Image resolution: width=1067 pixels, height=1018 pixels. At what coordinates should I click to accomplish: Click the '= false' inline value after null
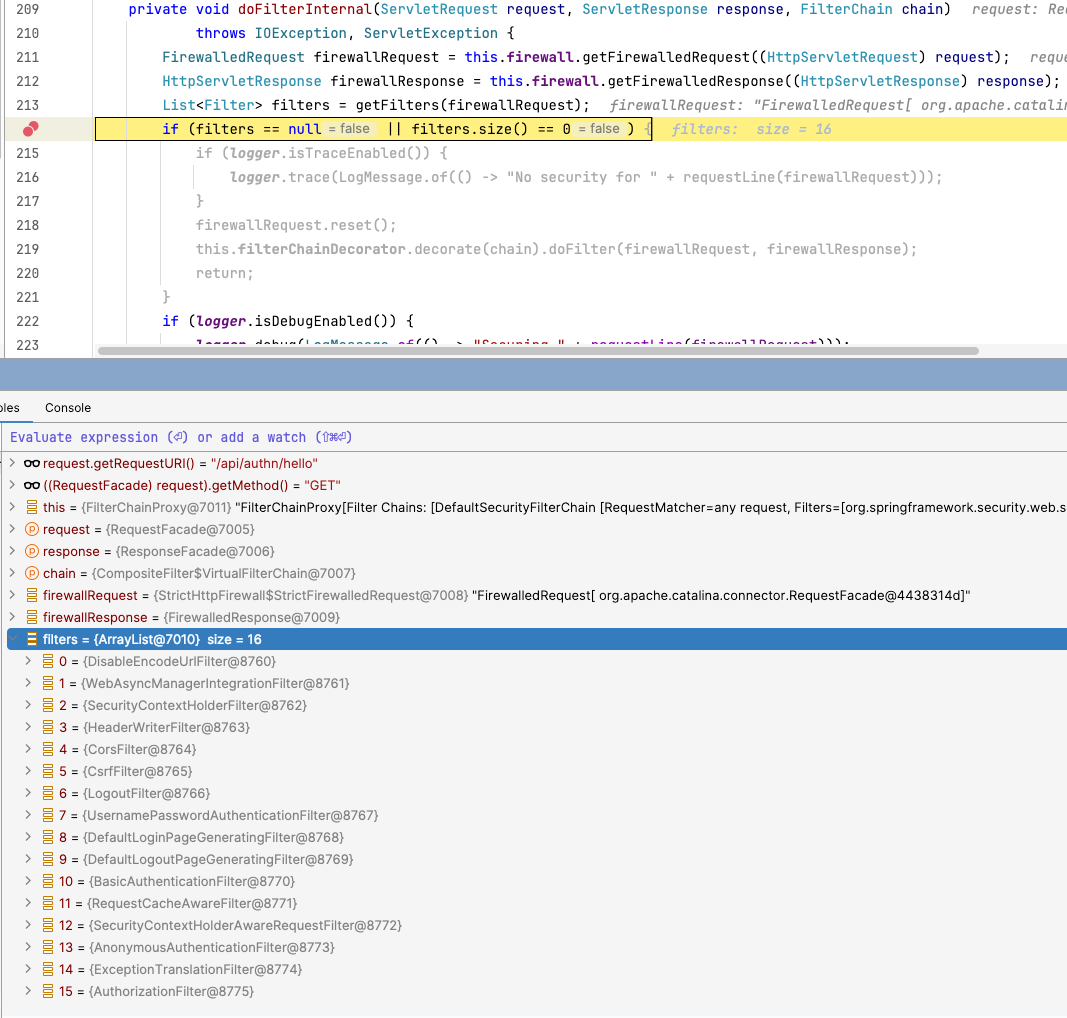(x=349, y=129)
